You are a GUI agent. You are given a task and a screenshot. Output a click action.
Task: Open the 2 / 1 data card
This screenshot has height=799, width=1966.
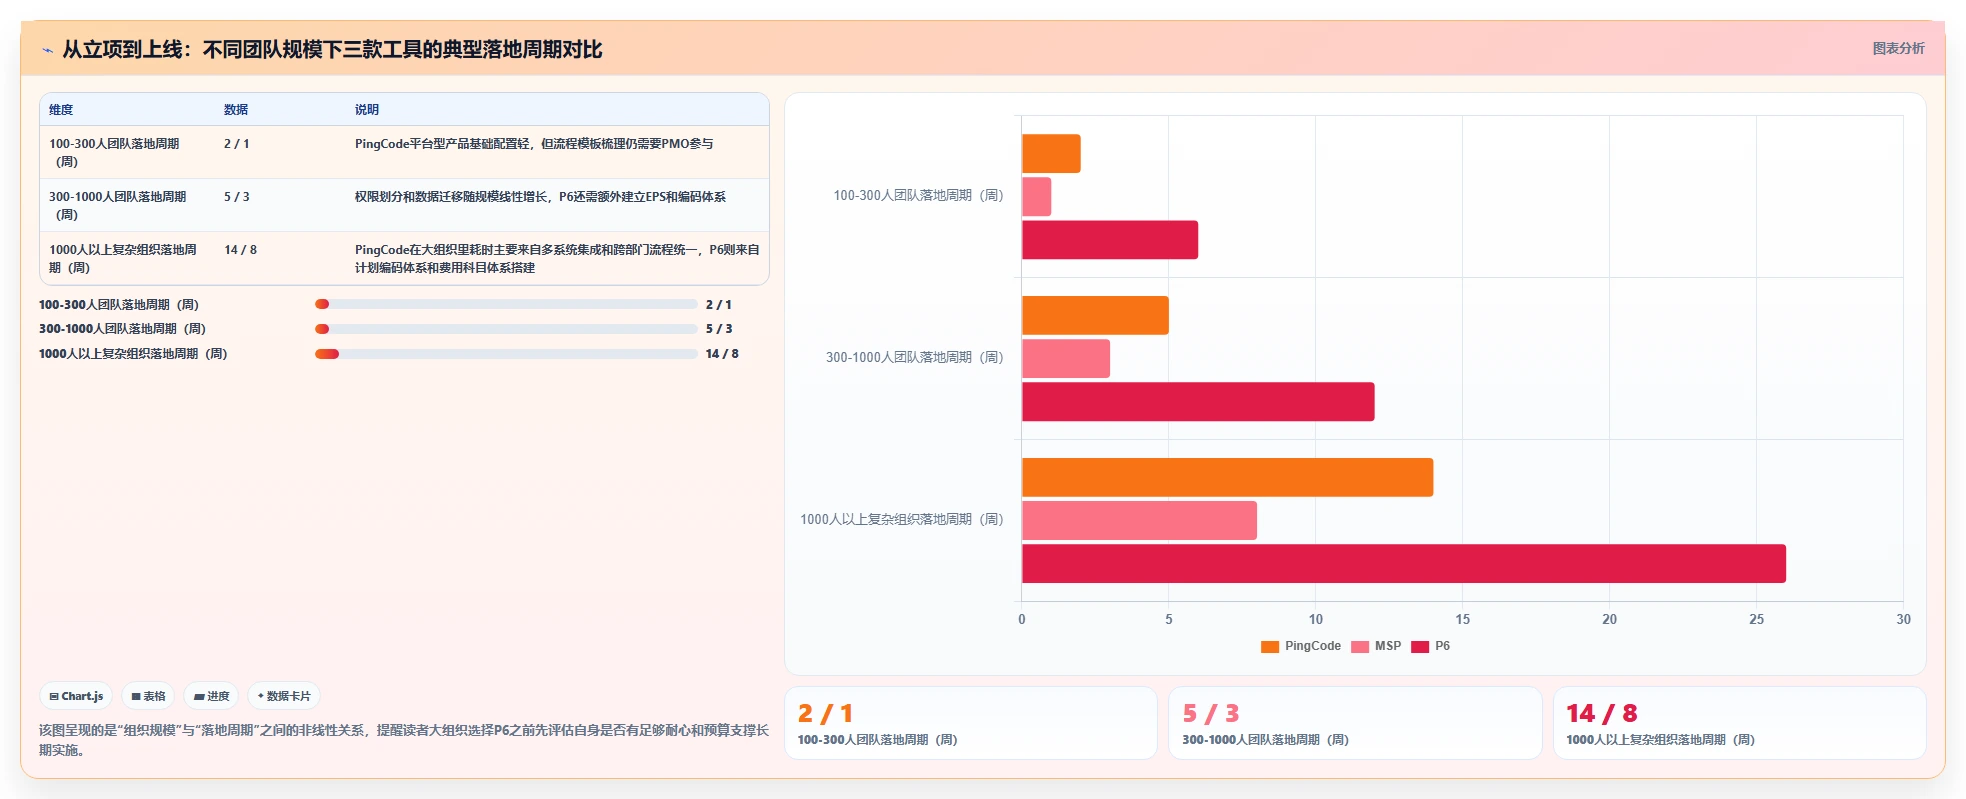point(970,723)
